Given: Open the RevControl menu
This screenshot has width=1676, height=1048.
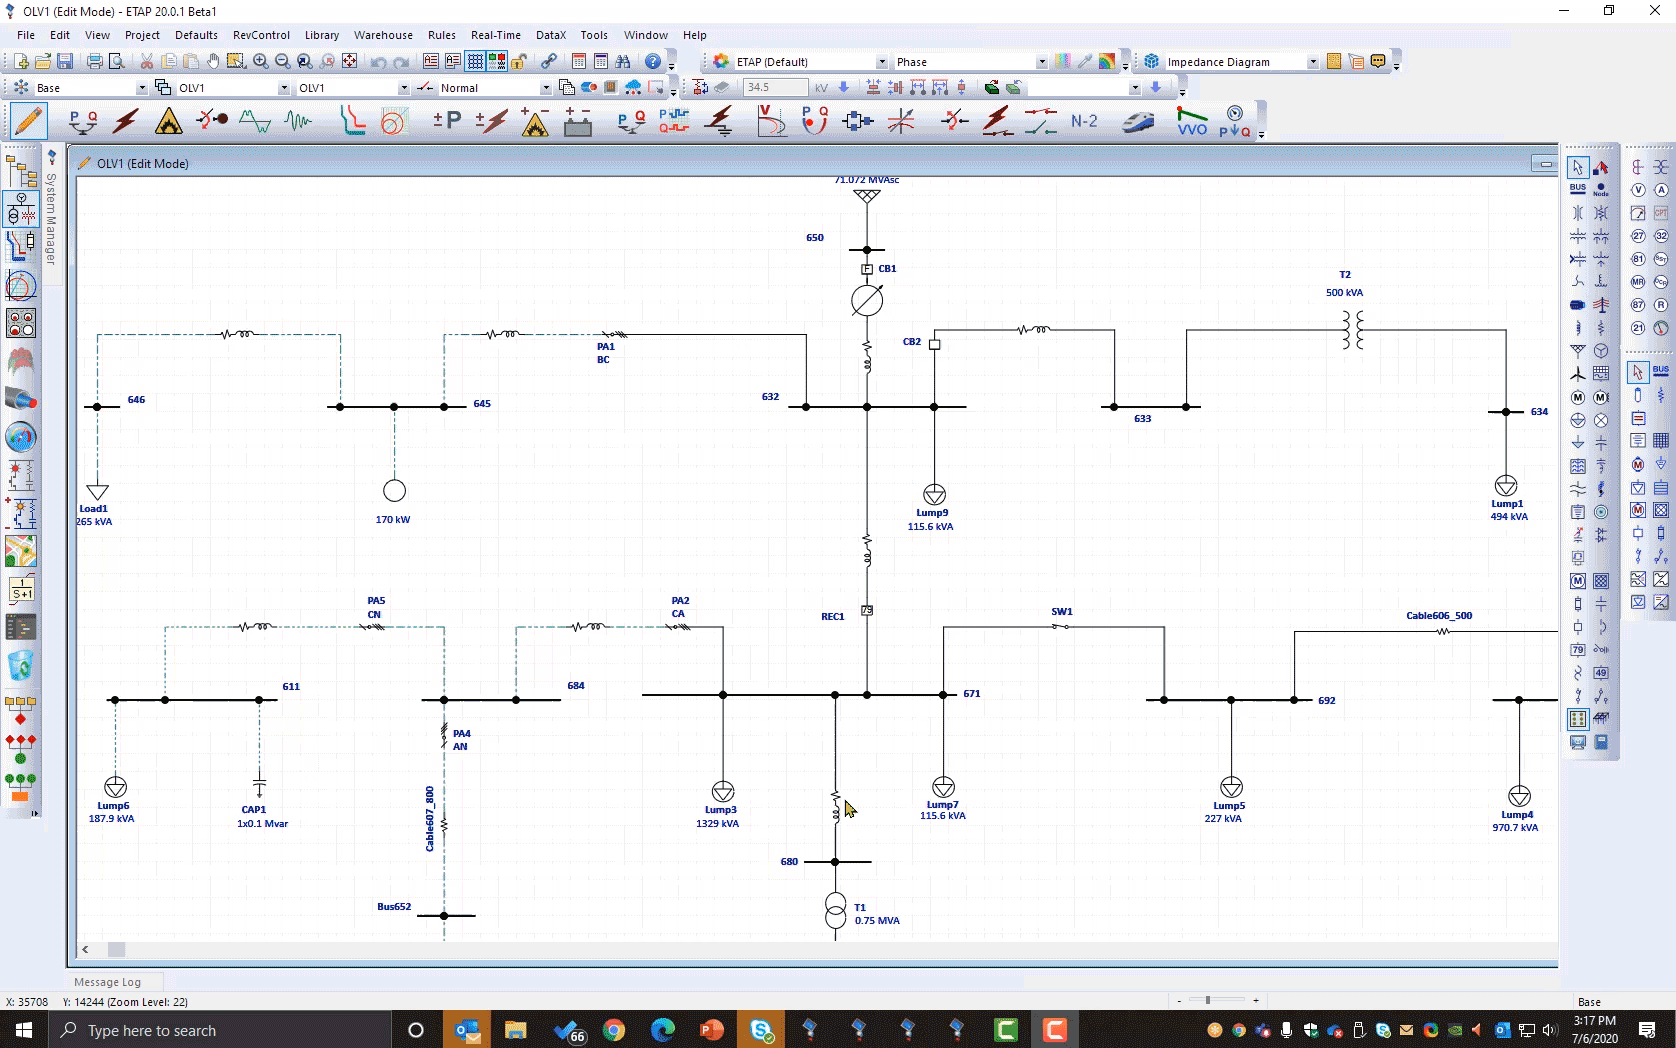Looking at the screenshot, I should tap(261, 35).
